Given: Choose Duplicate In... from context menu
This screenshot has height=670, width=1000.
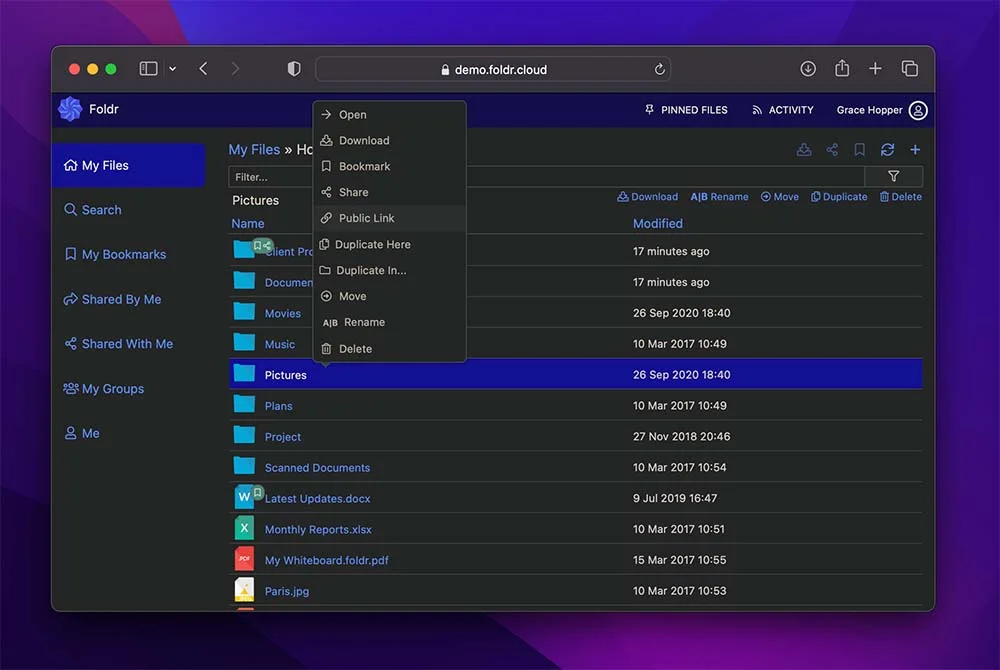Looking at the screenshot, I should [x=390, y=270].
